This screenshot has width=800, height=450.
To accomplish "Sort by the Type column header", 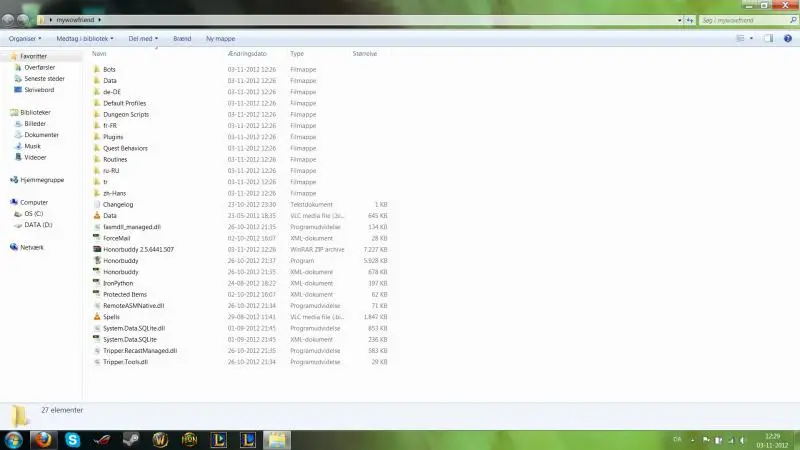I will (297, 54).
